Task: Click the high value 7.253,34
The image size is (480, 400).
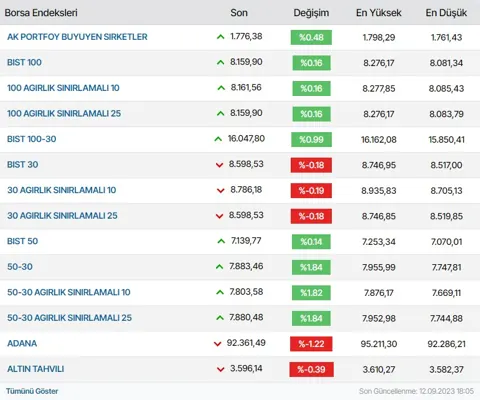Action: pyautogui.click(x=379, y=242)
